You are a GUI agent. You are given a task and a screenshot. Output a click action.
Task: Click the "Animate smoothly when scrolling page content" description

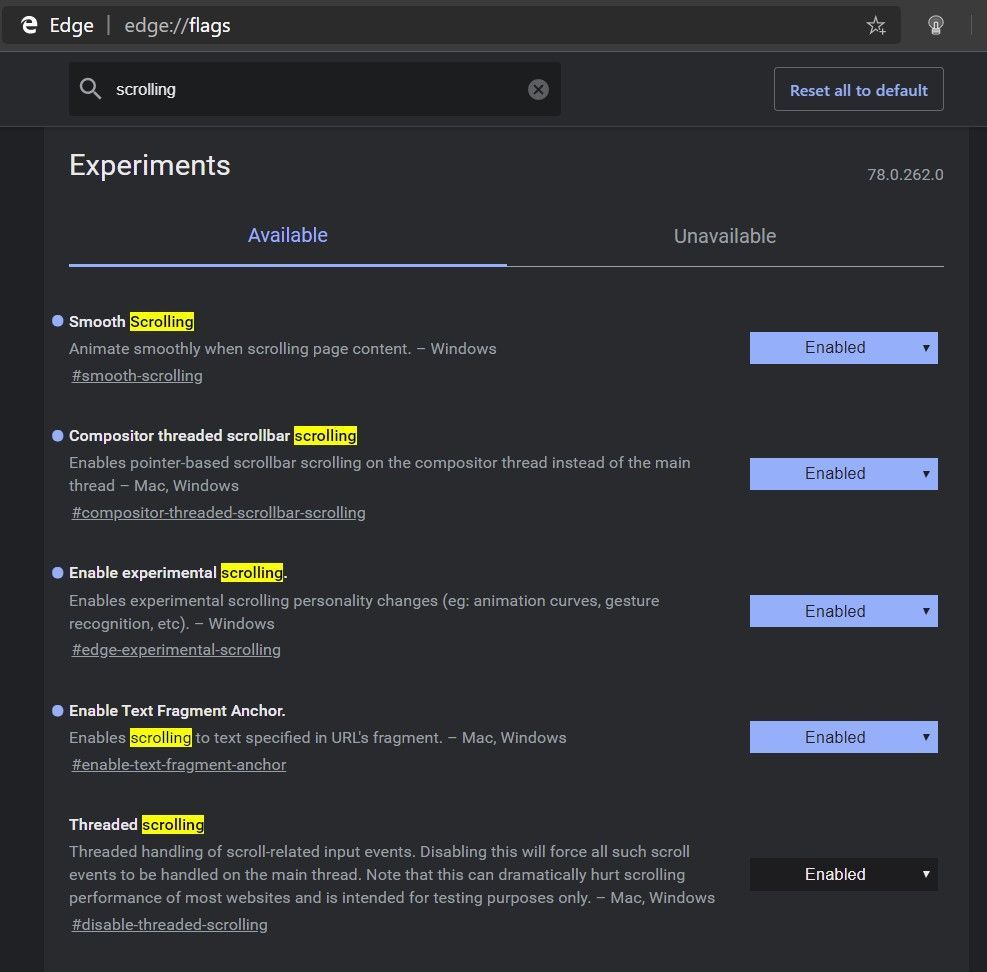coord(283,349)
